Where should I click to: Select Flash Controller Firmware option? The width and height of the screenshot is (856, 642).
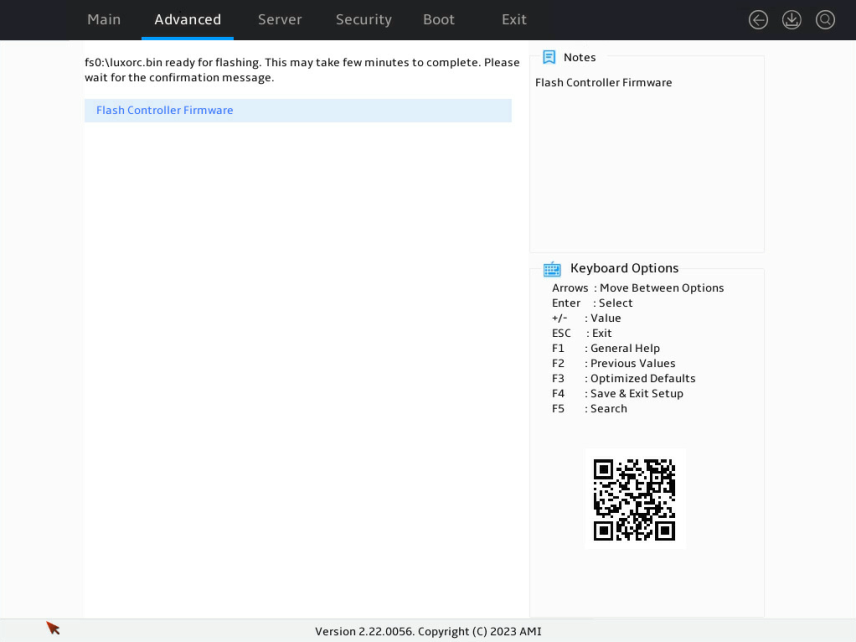coord(298,110)
